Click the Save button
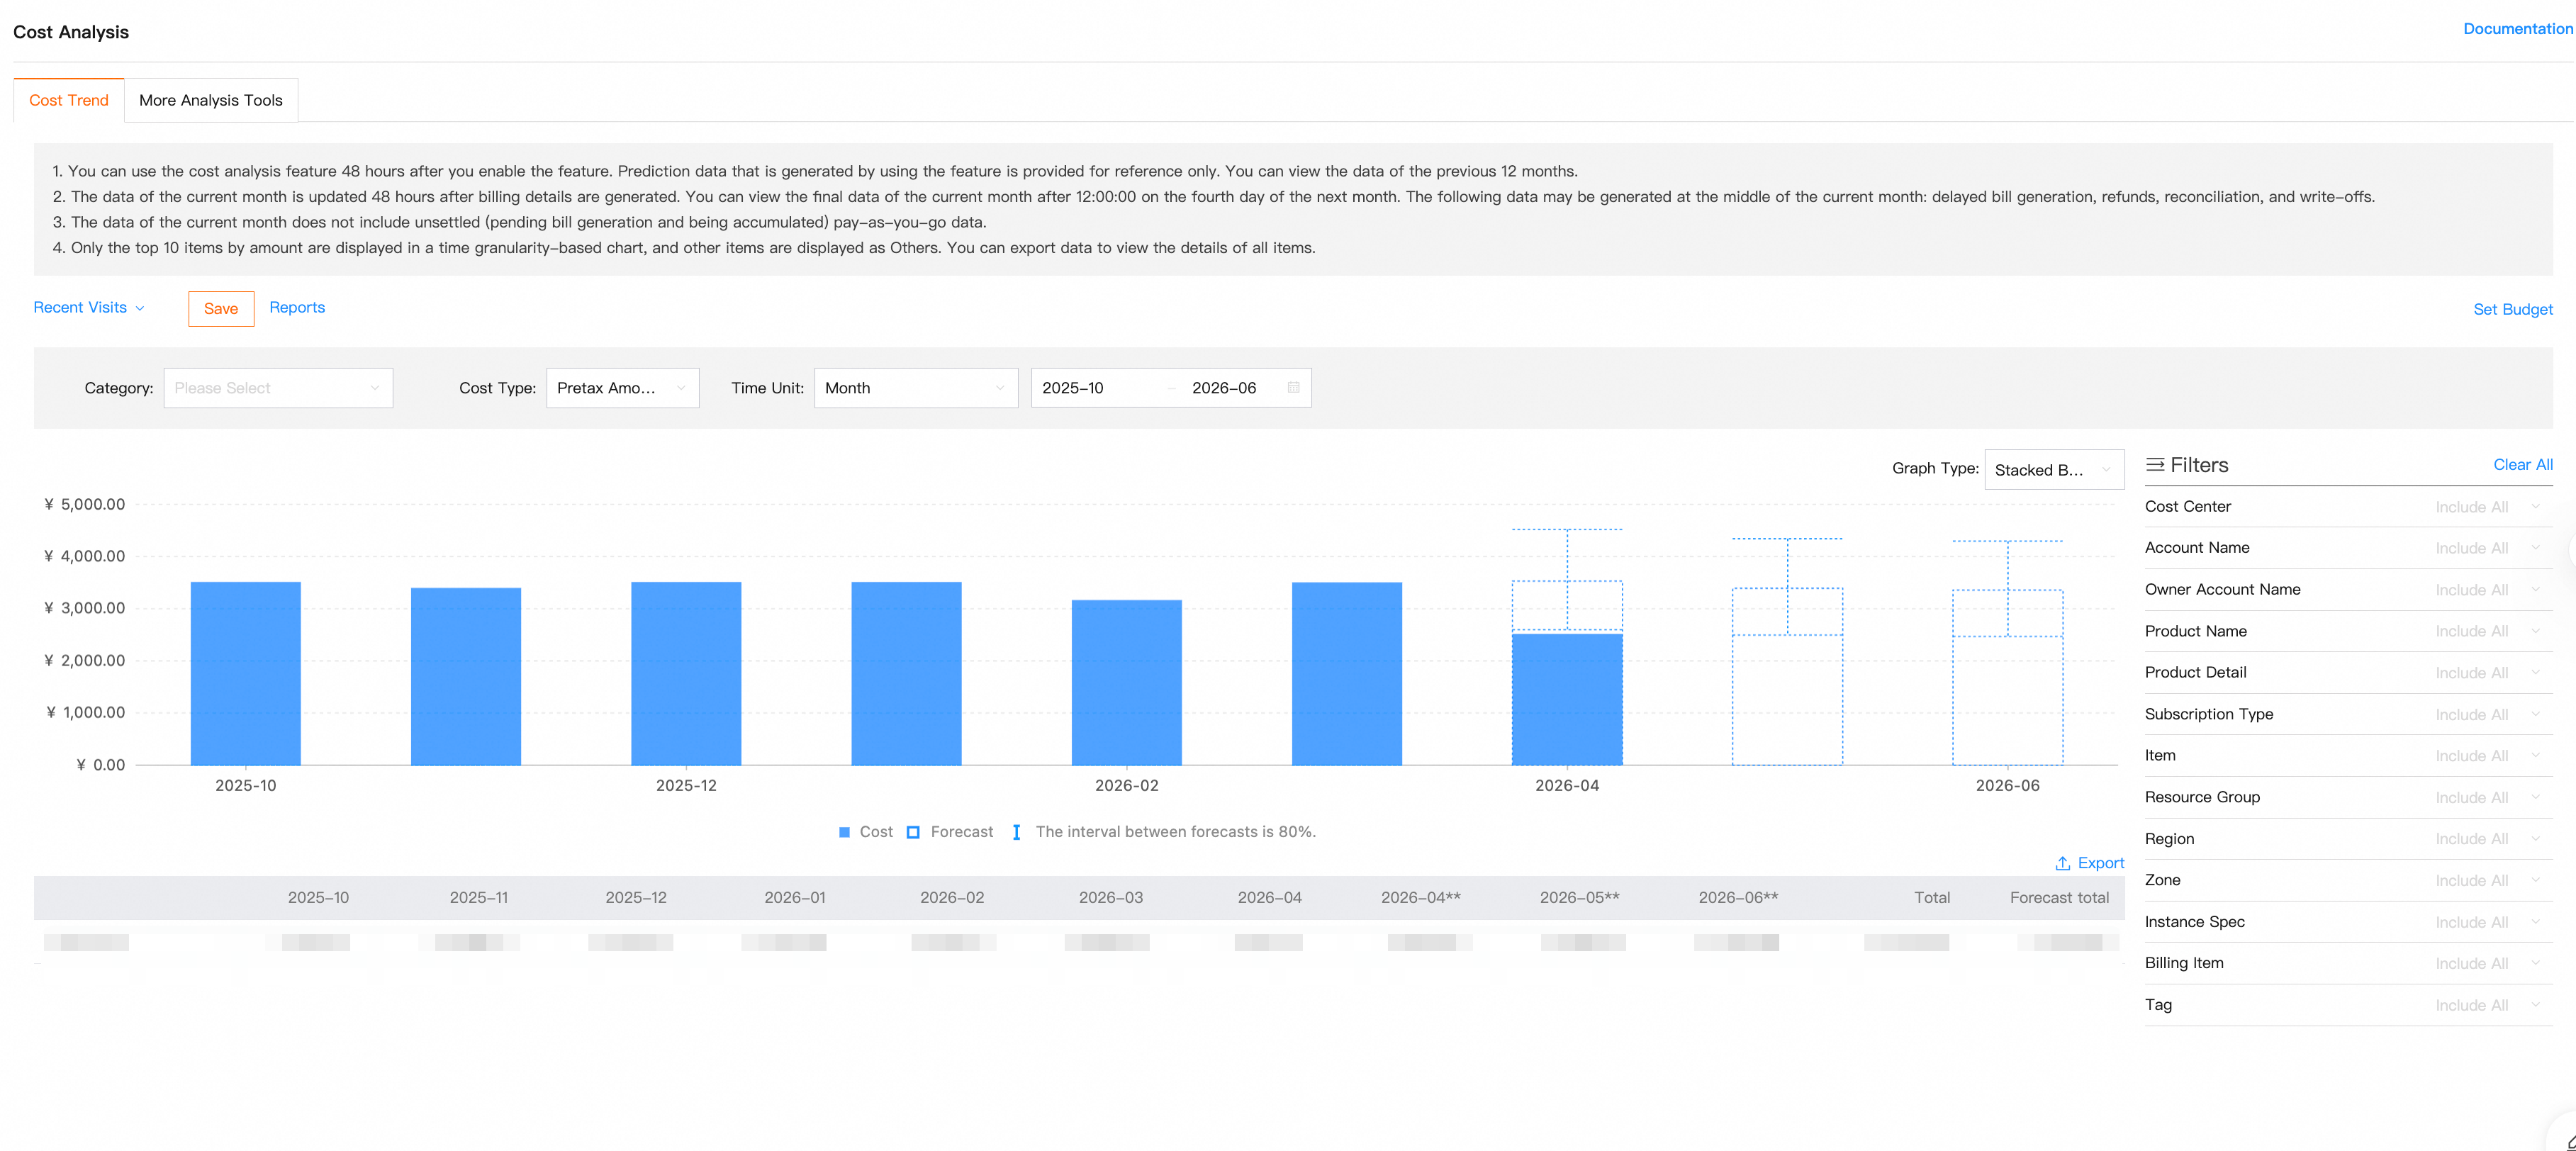The image size is (2576, 1151). coord(221,309)
